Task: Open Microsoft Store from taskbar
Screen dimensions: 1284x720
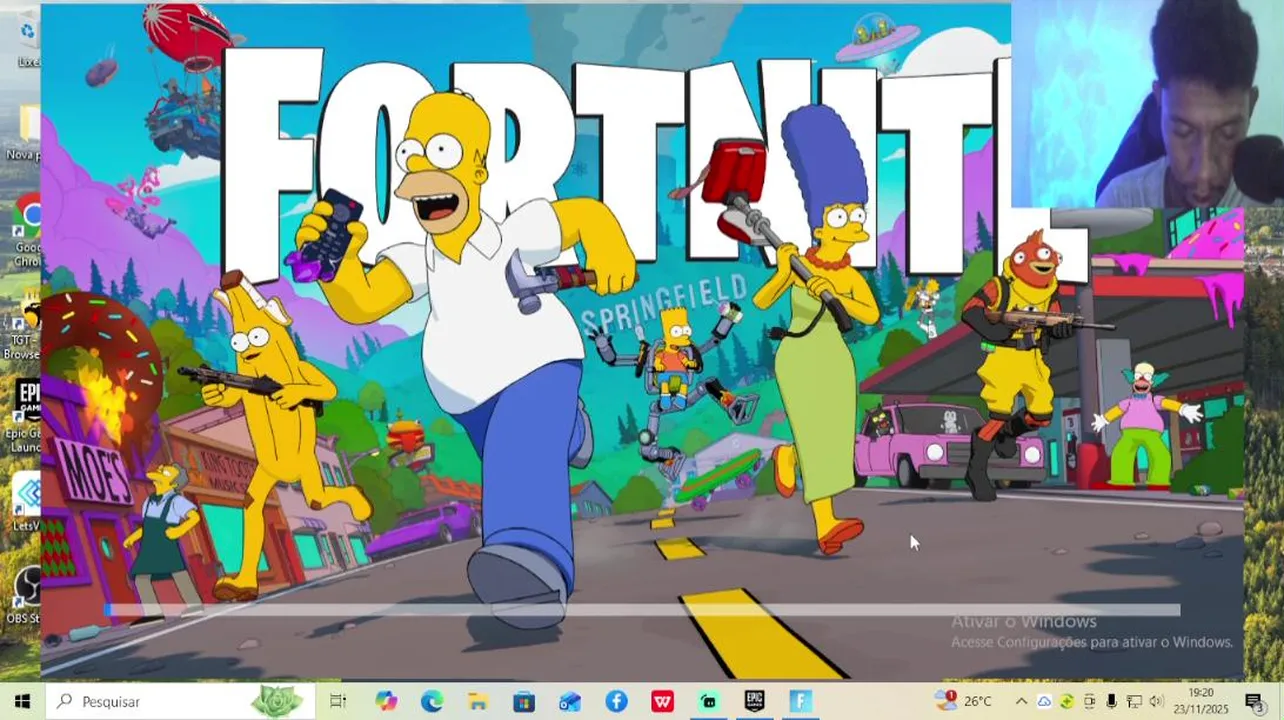Action: coord(524,701)
